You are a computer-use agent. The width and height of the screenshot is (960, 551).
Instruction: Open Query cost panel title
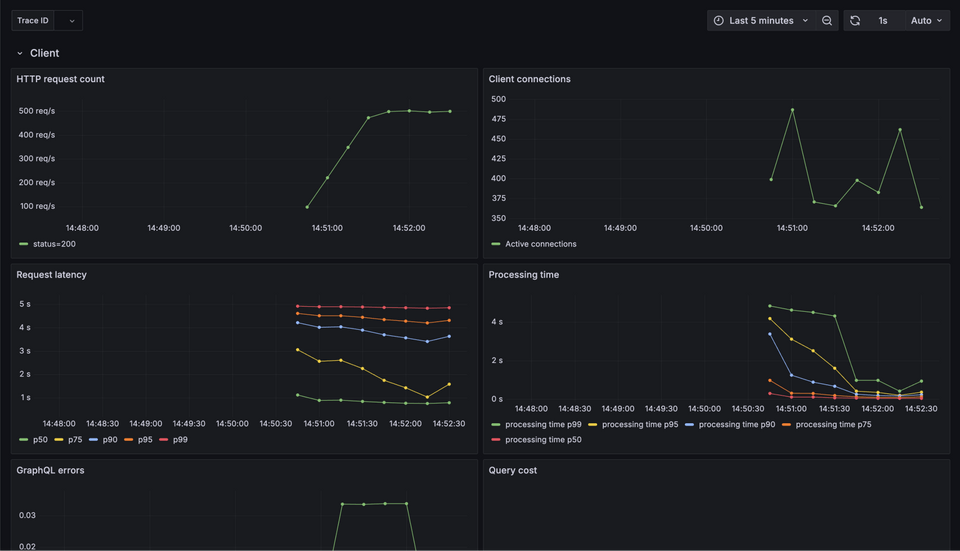pyautogui.click(x=512, y=470)
